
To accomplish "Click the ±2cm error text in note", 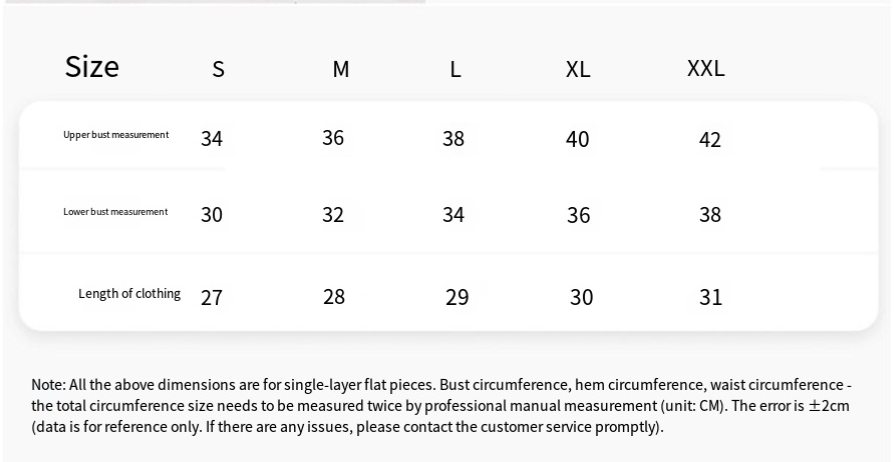I will [828, 406].
